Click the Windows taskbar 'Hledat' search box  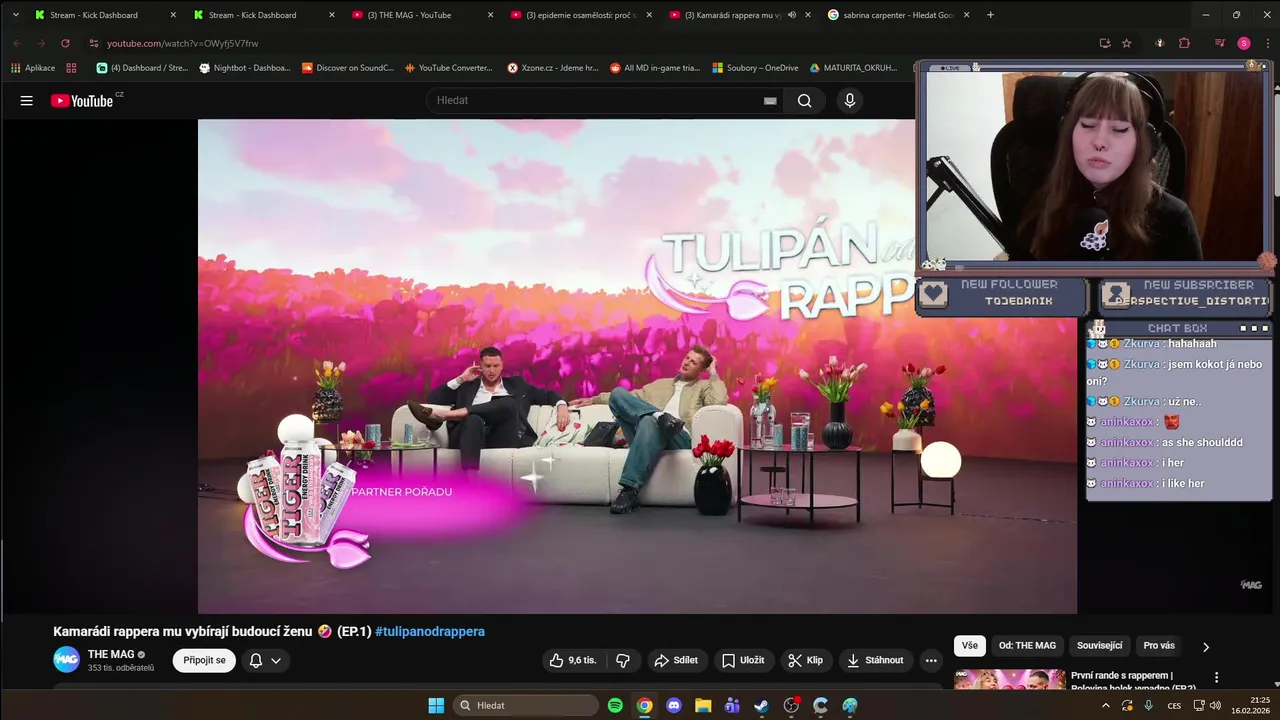pos(526,705)
